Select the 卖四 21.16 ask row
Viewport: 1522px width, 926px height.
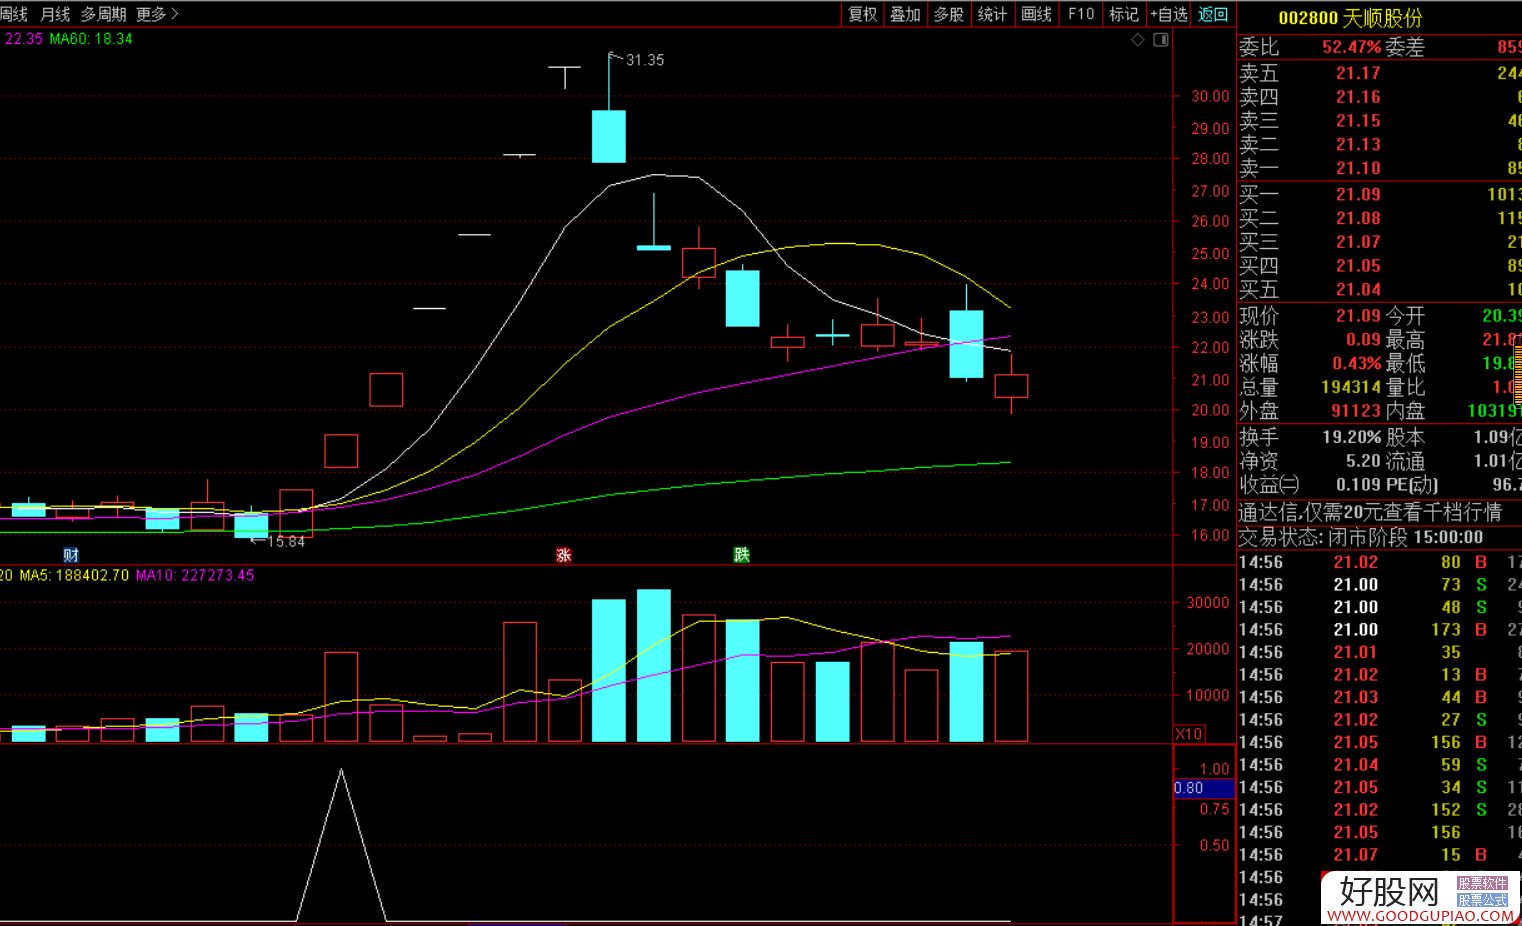(1379, 97)
